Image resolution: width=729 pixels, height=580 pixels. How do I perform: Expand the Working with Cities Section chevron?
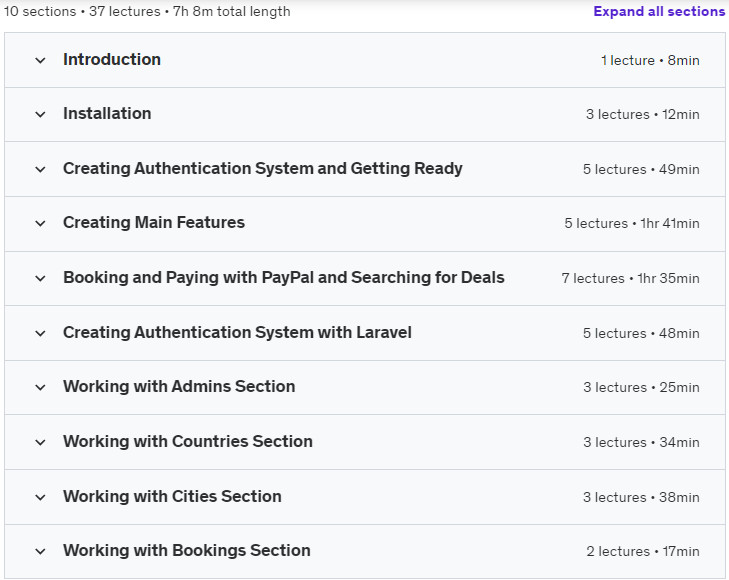pos(40,497)
